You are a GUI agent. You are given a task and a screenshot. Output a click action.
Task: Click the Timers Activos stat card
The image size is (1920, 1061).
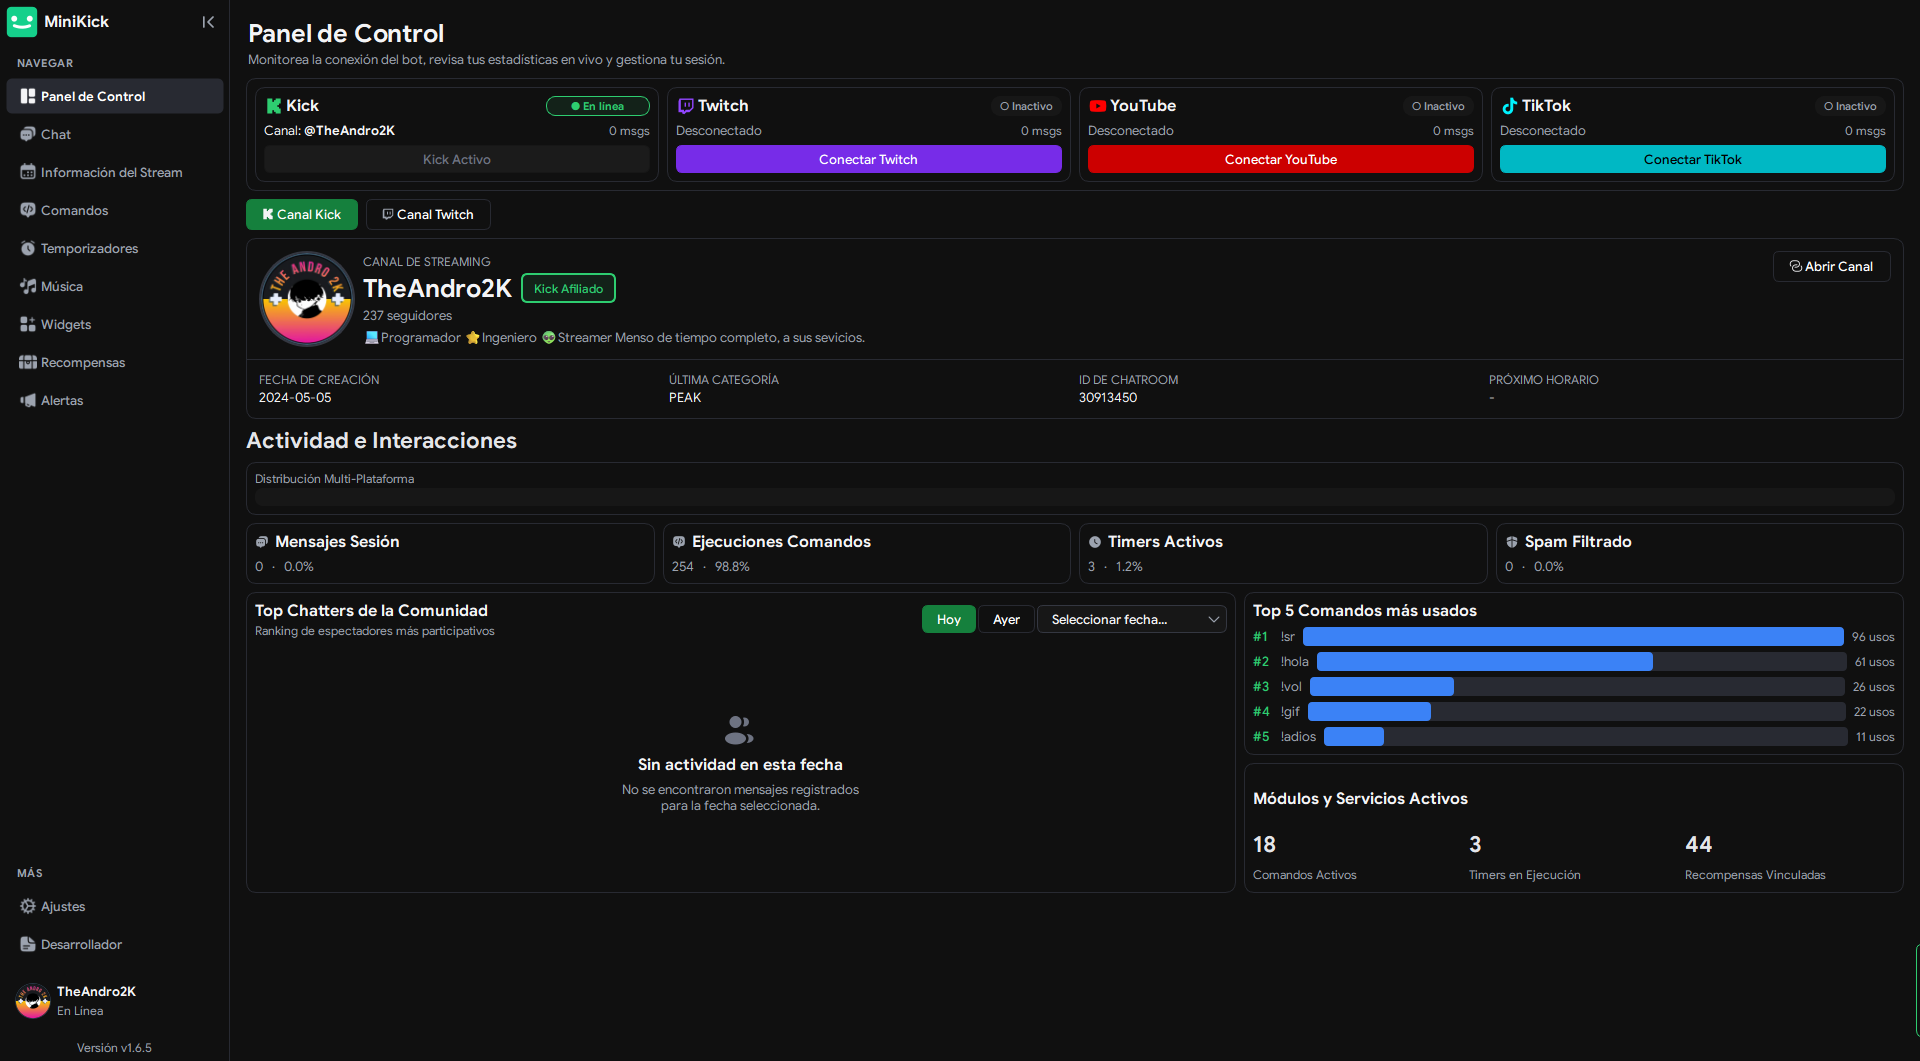(1283, 553)
